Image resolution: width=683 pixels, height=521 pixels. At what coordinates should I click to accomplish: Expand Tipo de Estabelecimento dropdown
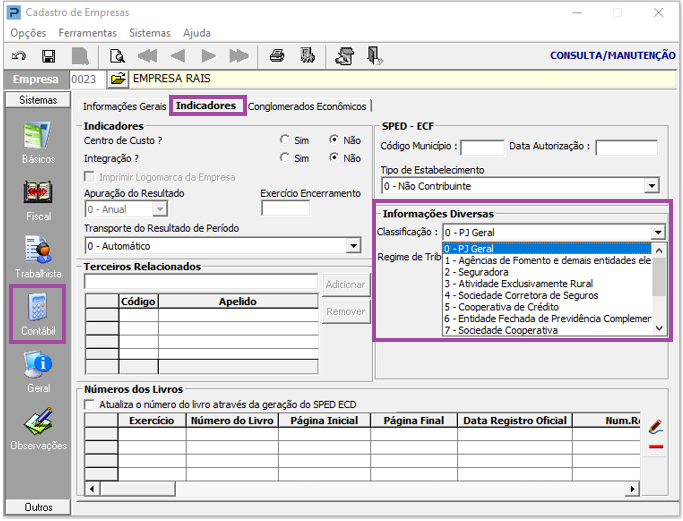[x=652, y=186]
